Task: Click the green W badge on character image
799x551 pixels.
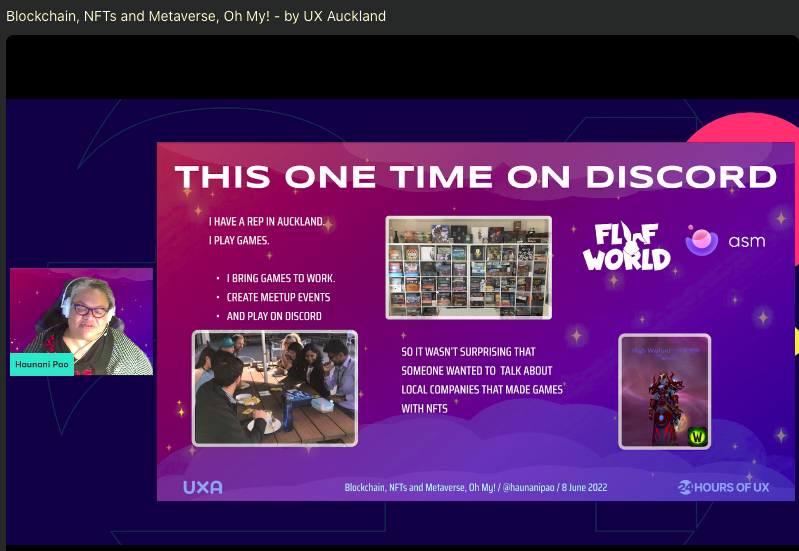Action: point(697,436)
